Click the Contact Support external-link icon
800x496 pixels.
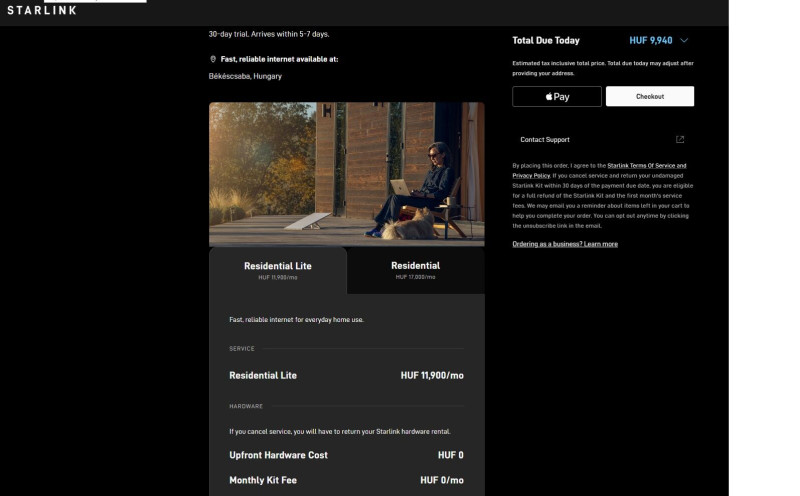[680, 139]
